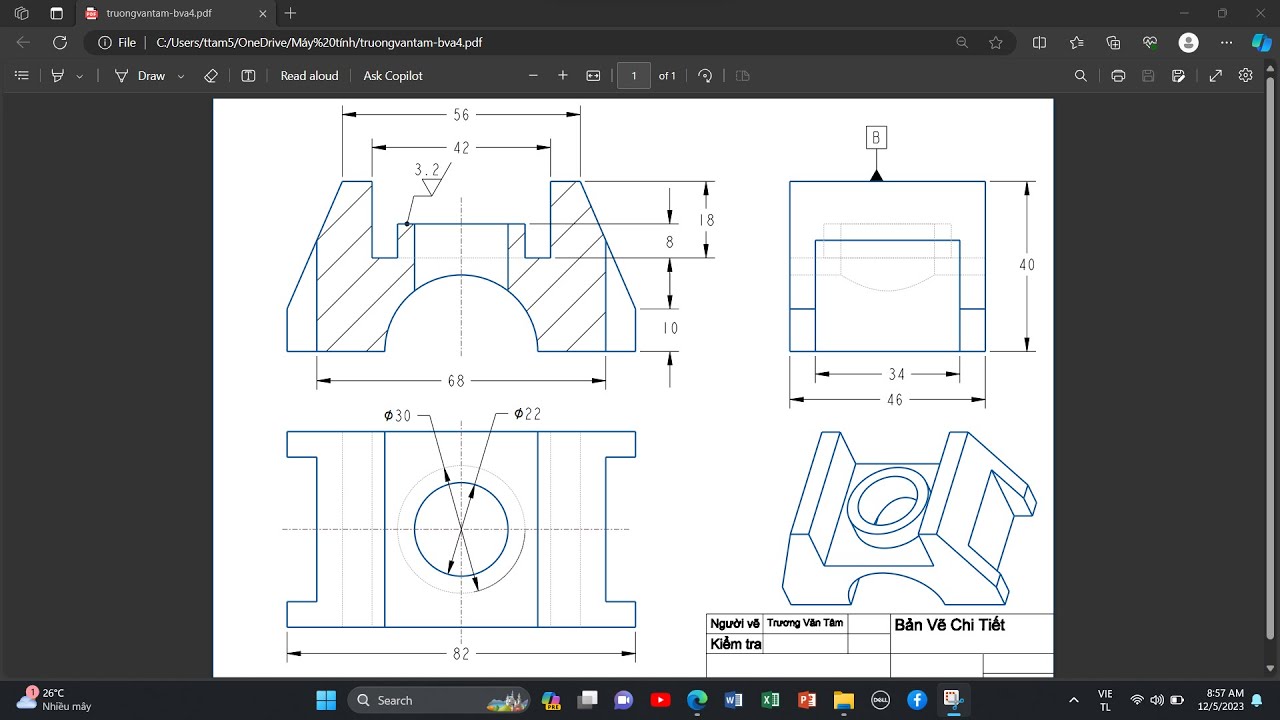Open the Copilot sidebar
1280x720 pixels.
click(1262, 43)
